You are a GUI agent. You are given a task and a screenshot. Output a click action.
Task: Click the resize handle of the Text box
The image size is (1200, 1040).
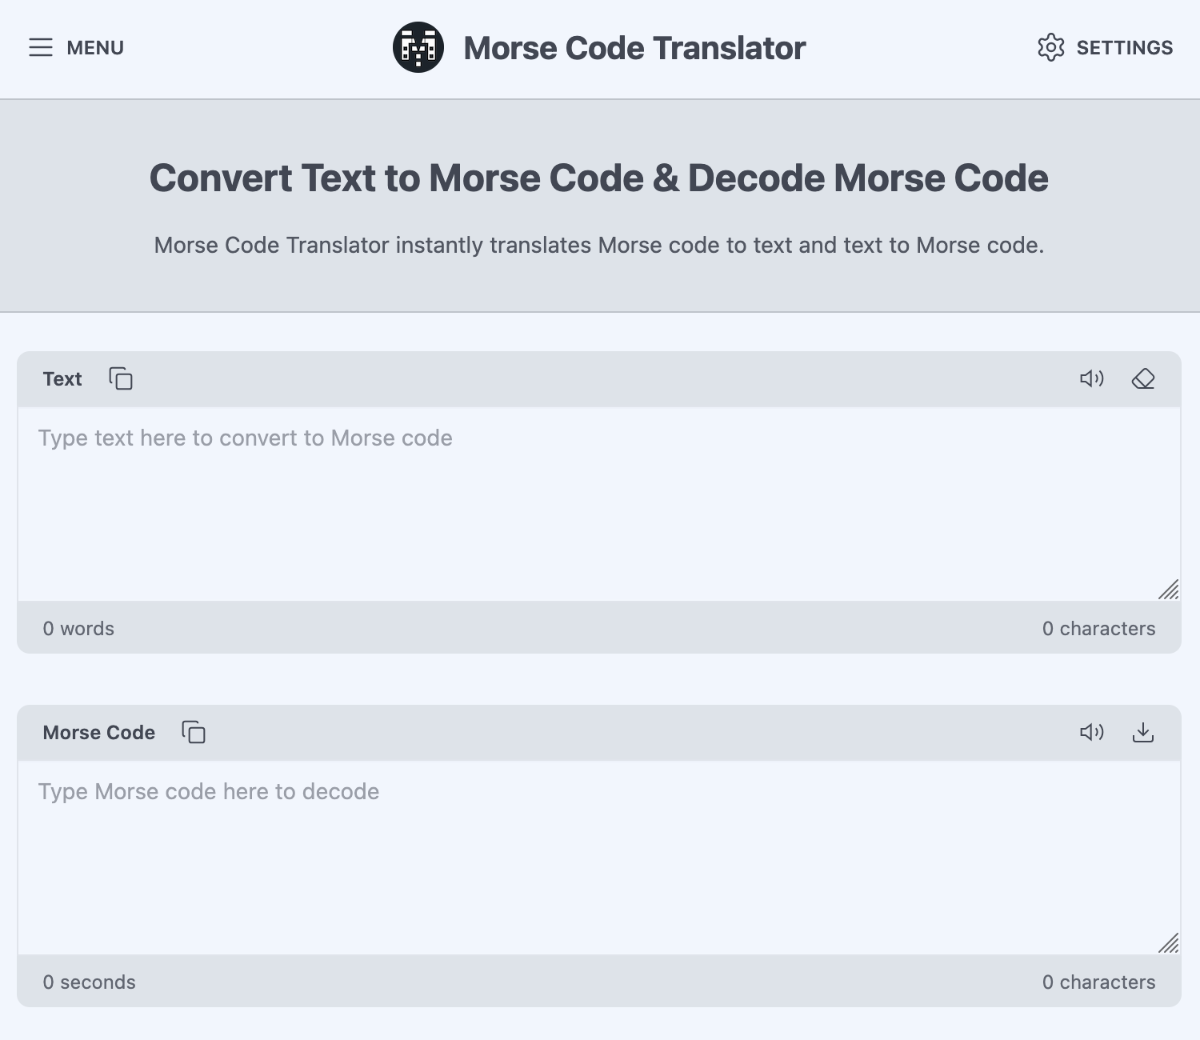1169,590
